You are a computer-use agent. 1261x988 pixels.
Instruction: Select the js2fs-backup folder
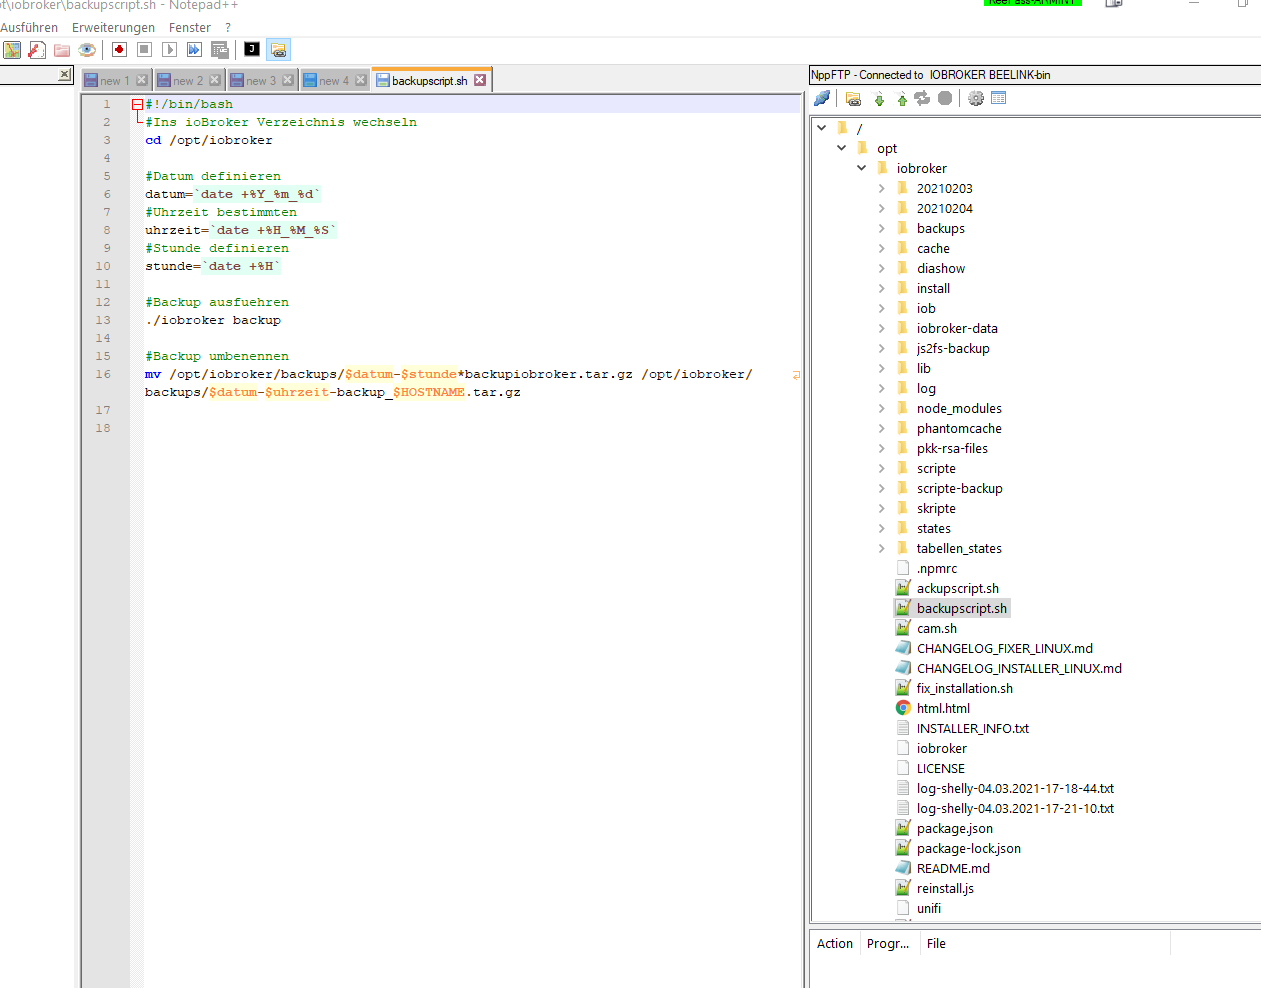952,348
